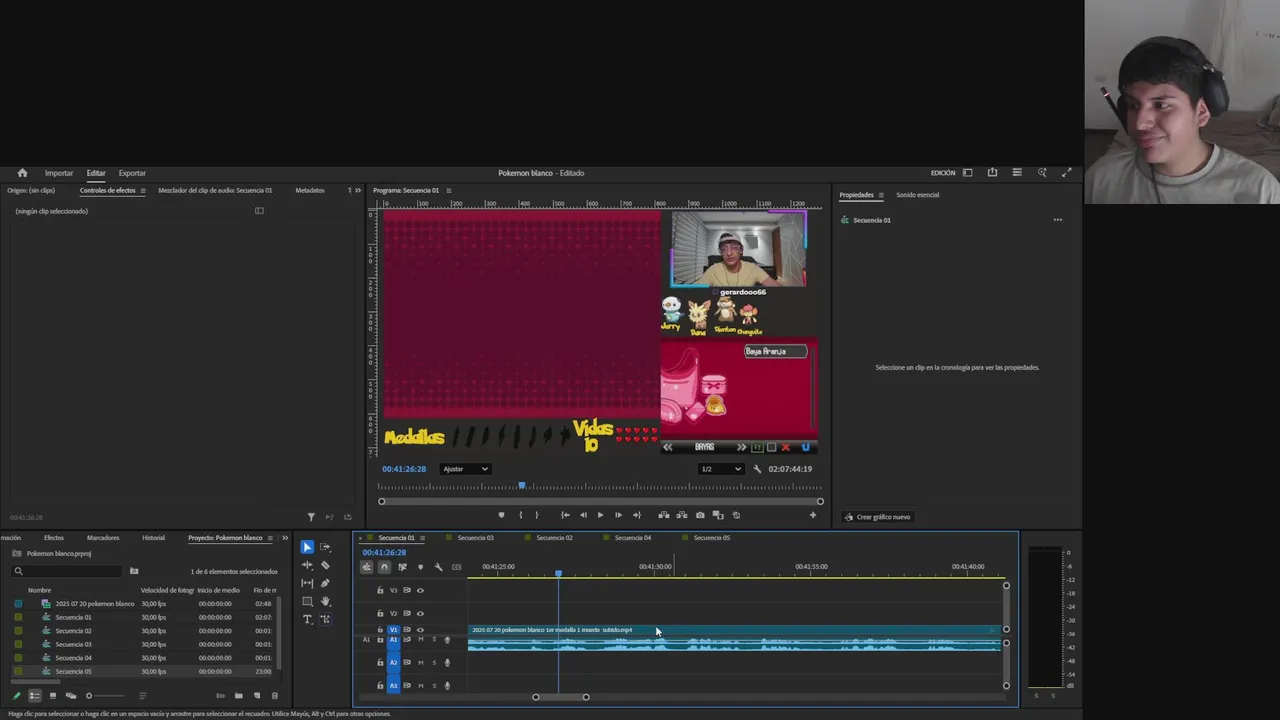This screenshot has width=1280, height=720.
Task: Open the button editor plus icon
Action: pos(812,515)
